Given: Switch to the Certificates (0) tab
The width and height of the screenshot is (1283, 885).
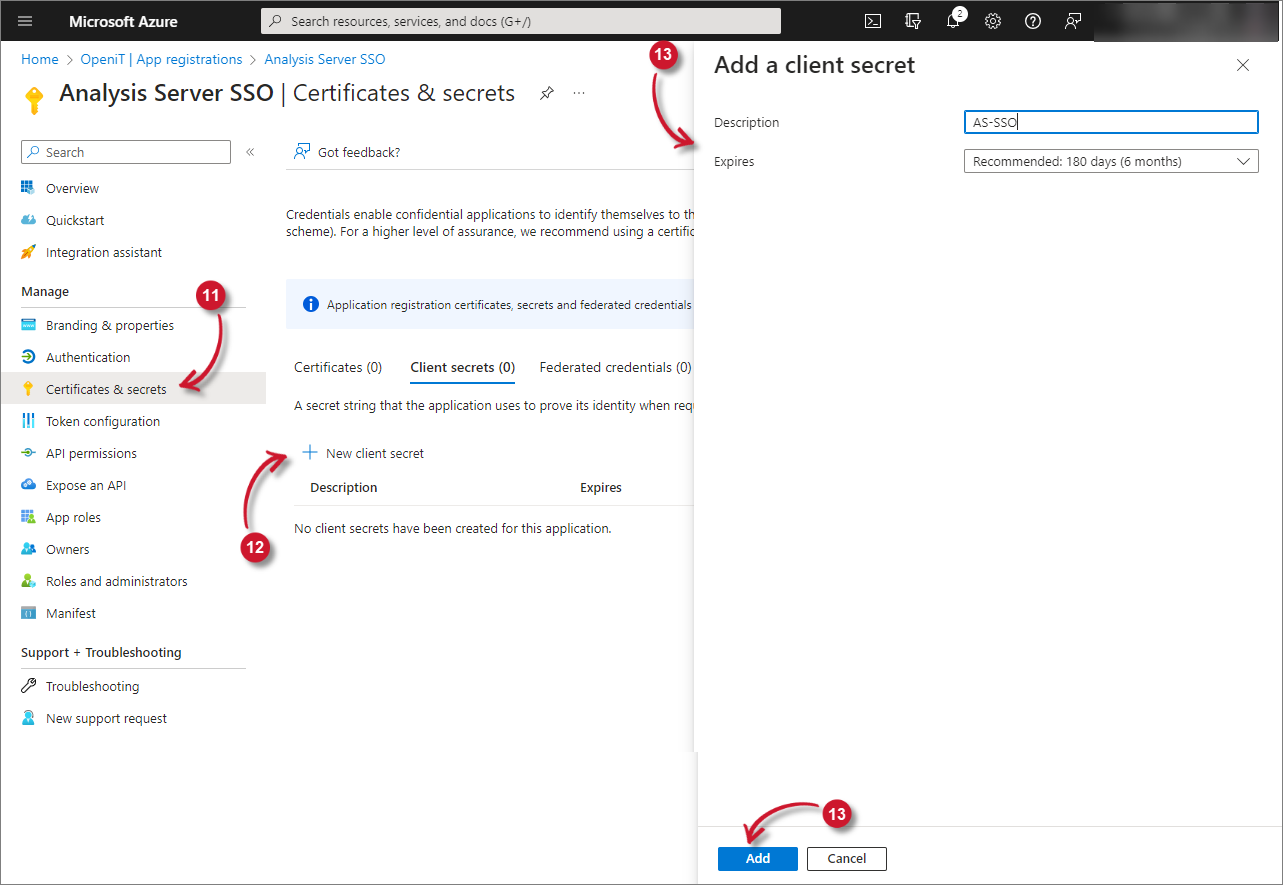Looking at the screenshot, I should click(x=338, y=367).
